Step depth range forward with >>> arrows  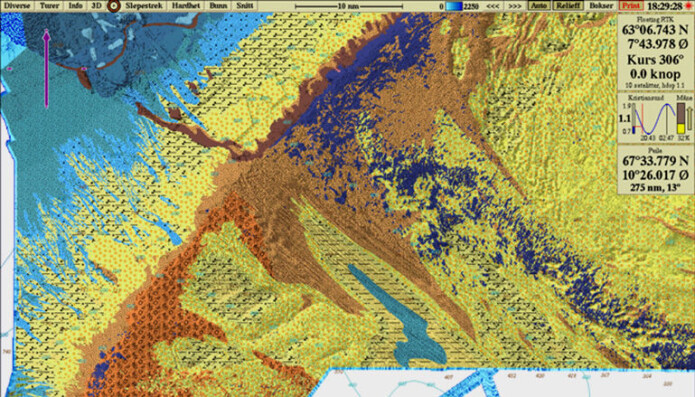(514, 6)
